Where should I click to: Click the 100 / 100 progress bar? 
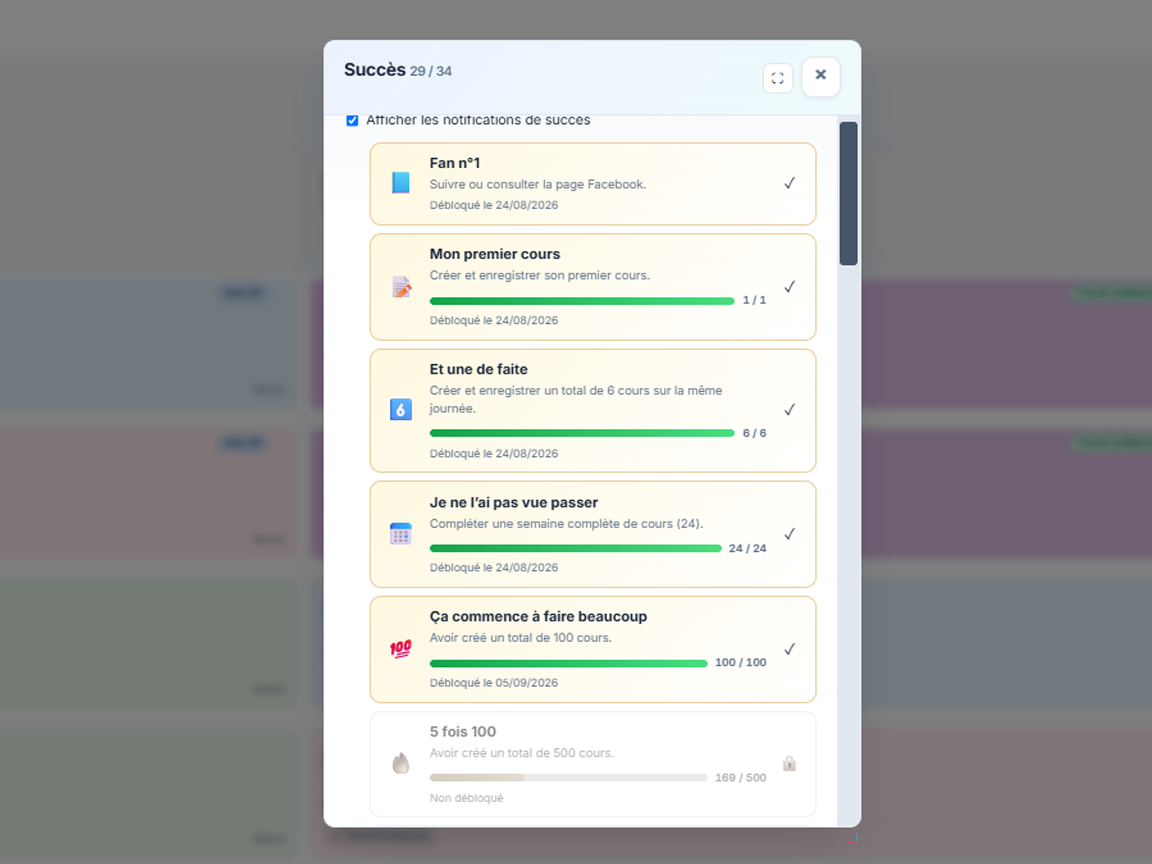point(569,663)
